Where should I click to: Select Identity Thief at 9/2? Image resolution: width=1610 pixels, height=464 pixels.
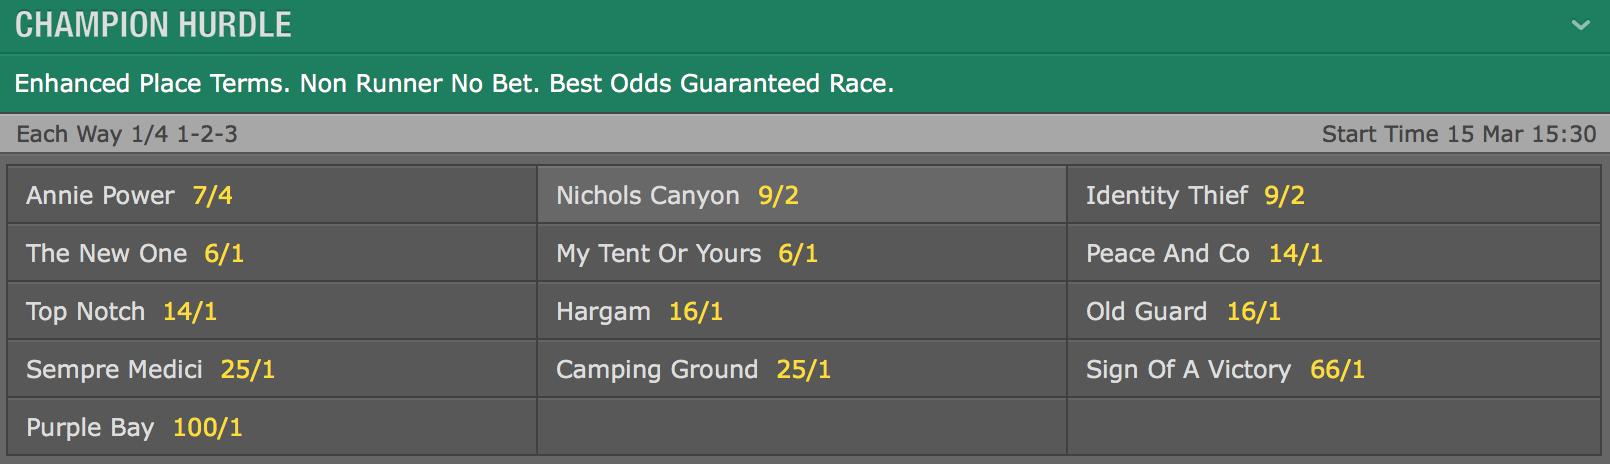[x=1334, y=195]
